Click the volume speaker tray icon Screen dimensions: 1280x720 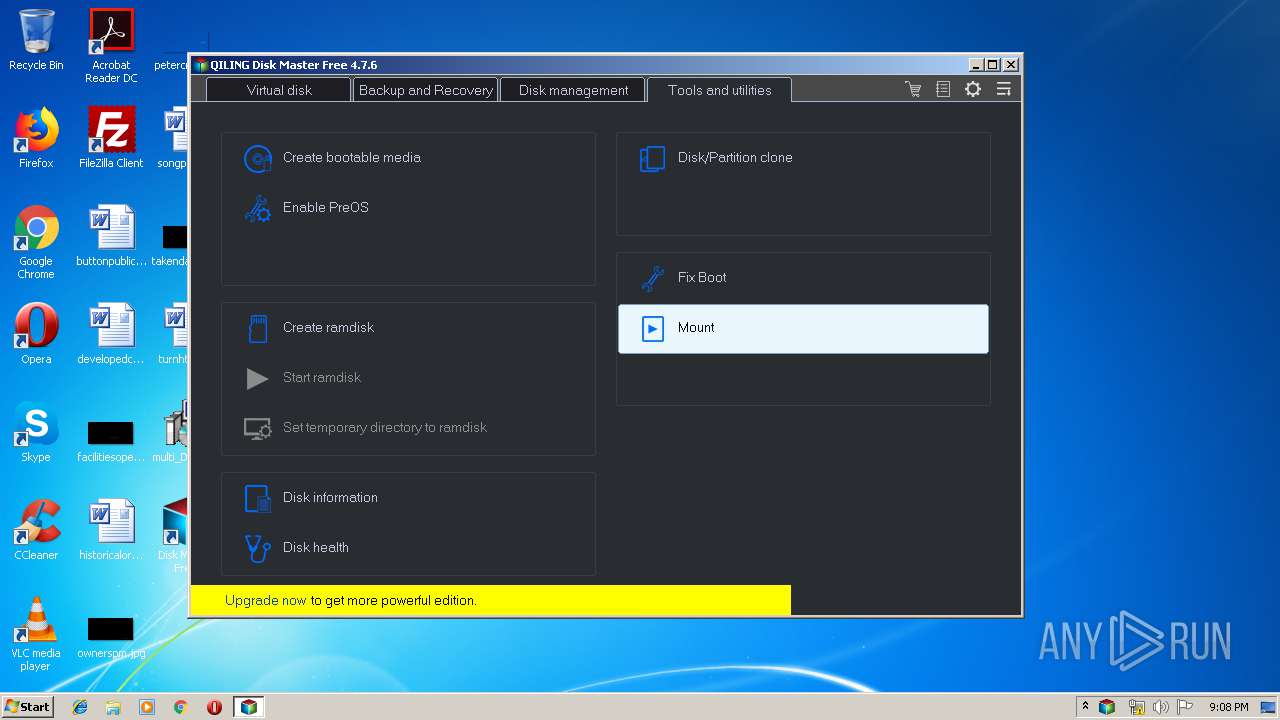pyautogui.click(x=1160, y=707)
